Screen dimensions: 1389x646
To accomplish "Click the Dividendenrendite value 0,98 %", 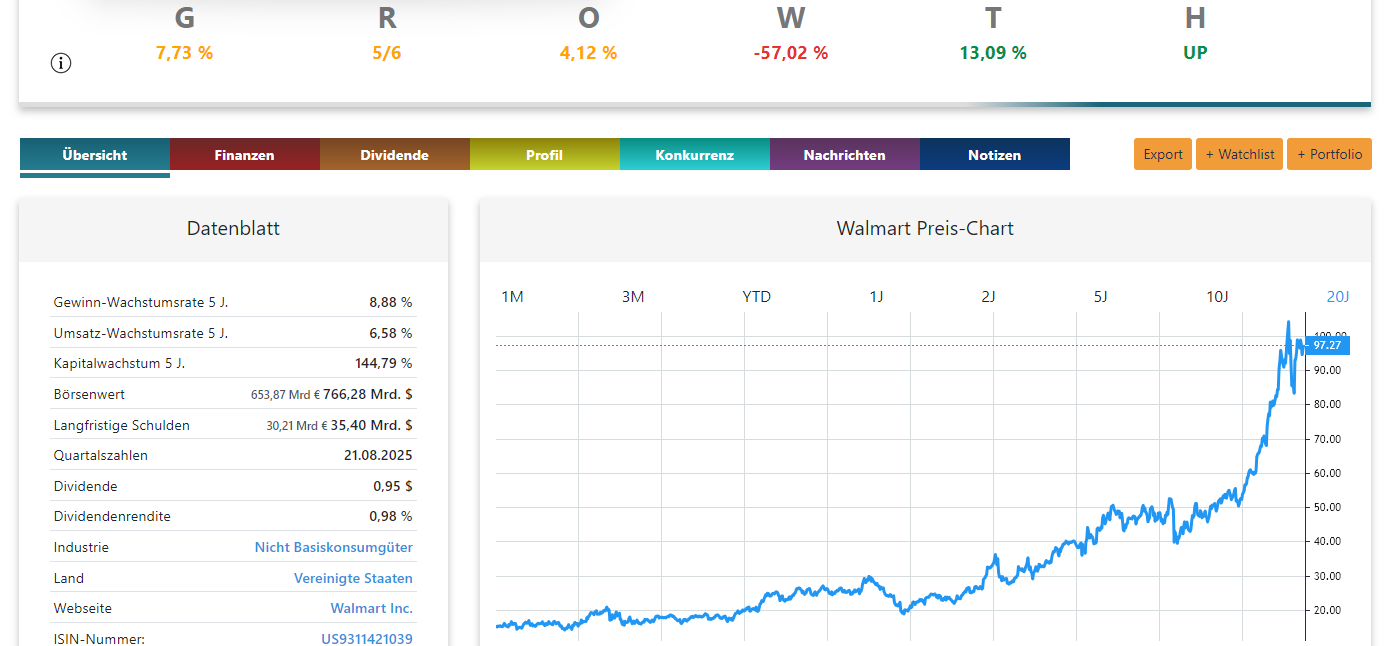I will (391, 517).
